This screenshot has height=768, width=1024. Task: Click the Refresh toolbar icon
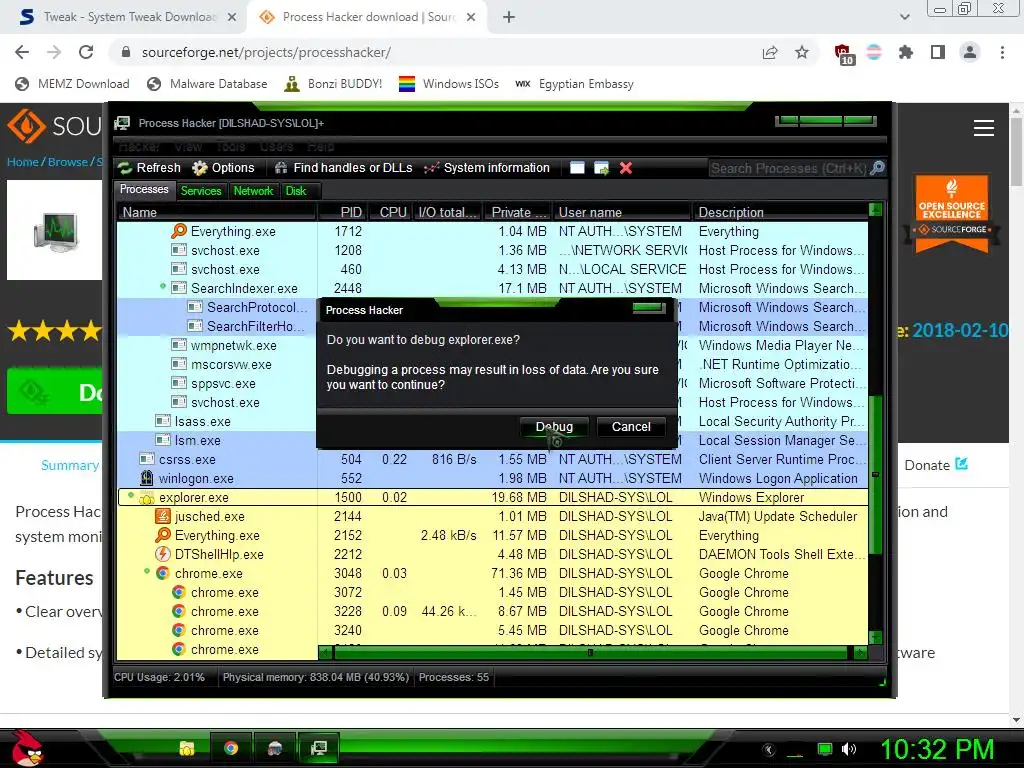[125, 168]
